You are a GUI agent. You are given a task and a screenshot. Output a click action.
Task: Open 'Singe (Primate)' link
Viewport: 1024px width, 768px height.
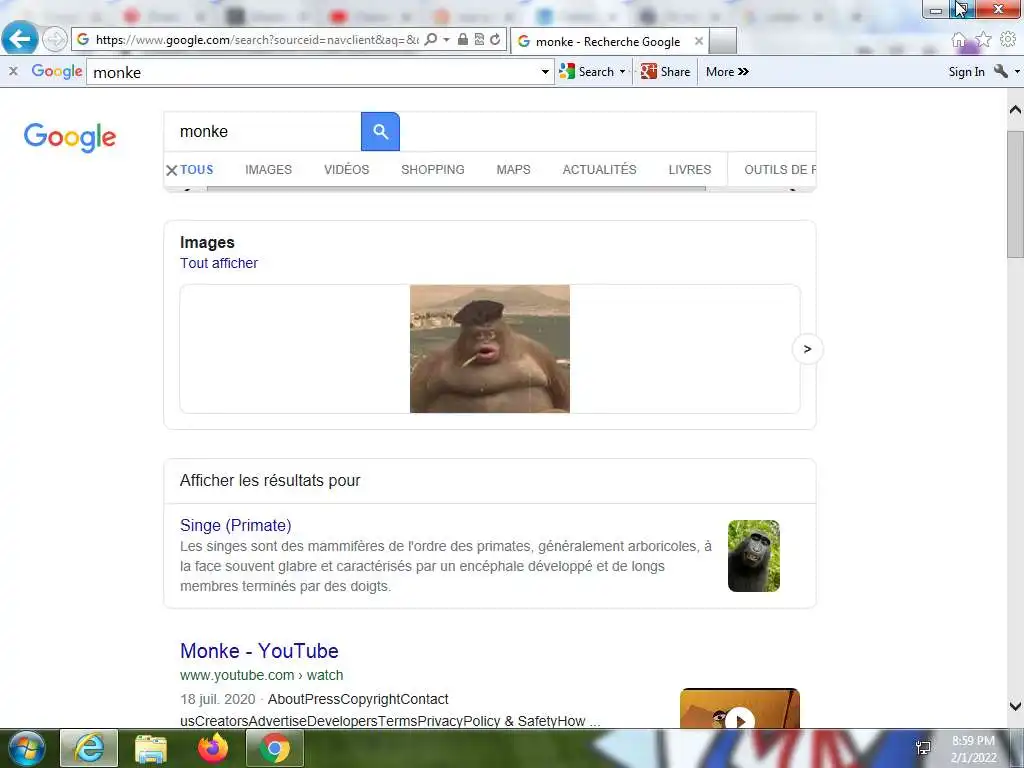click(x=236, y=525)
